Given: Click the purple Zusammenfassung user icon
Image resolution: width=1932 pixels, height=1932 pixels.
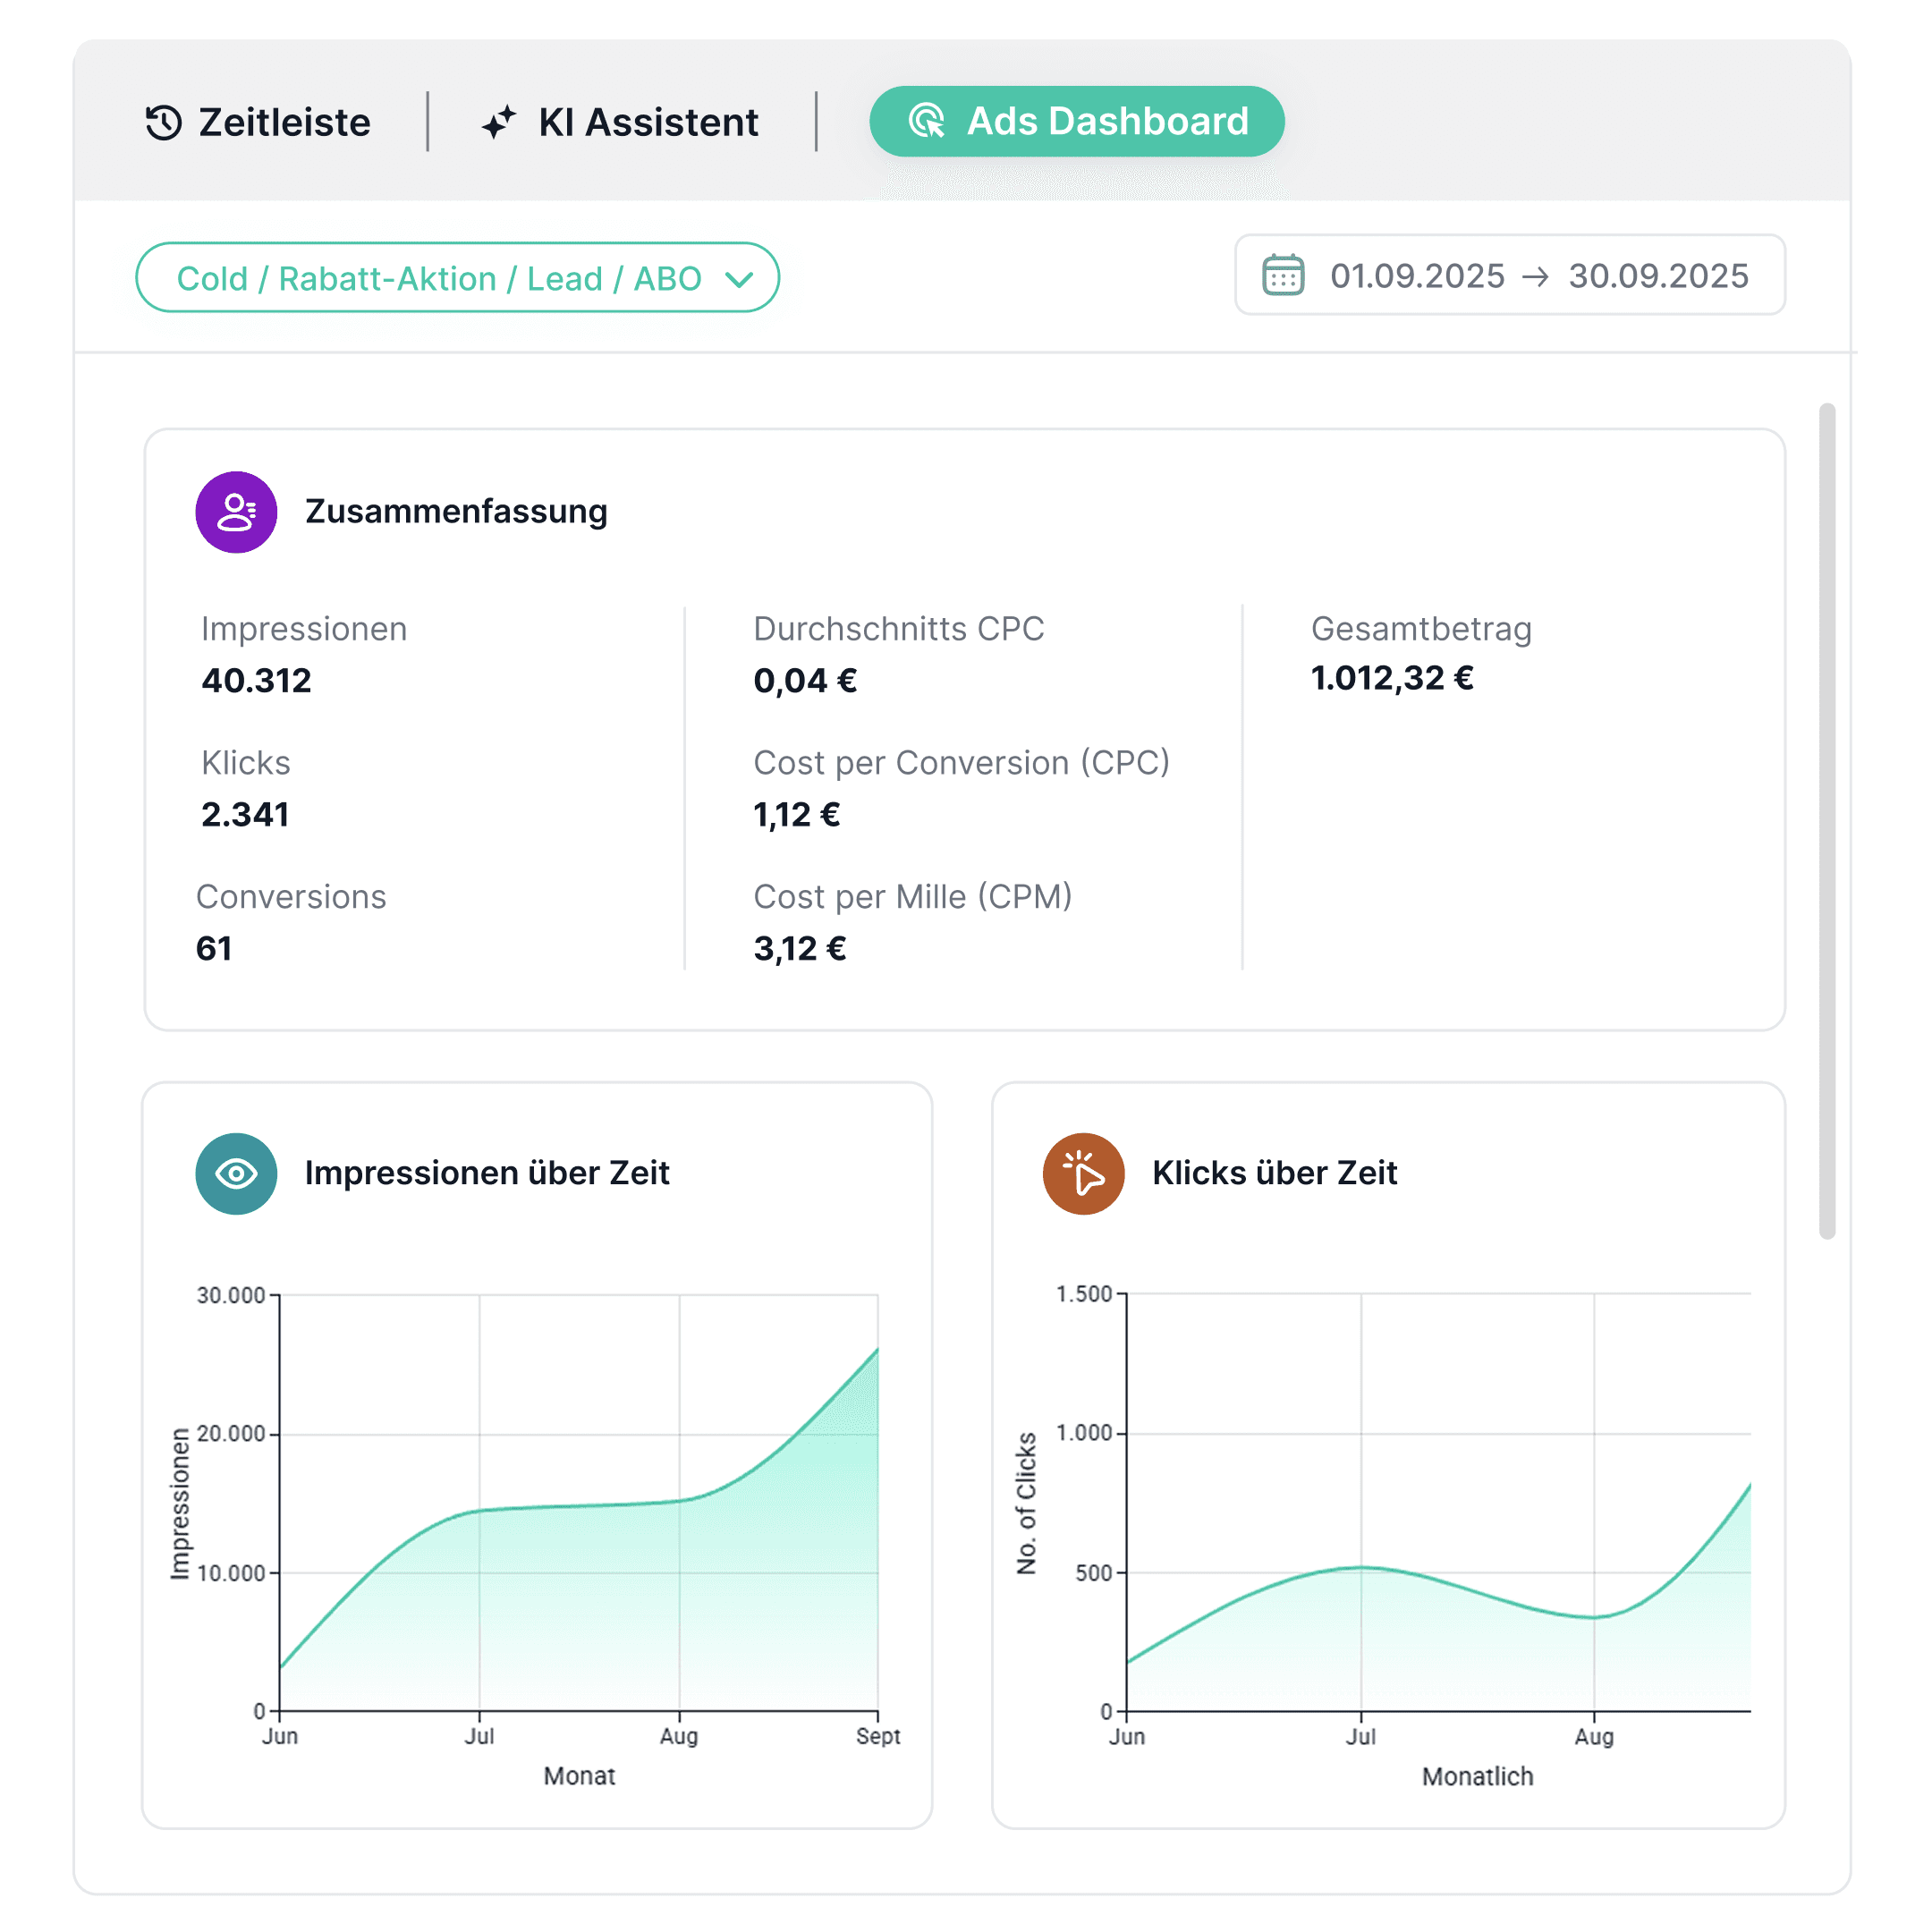Looking at the screenshot, I should coord(236,512).
